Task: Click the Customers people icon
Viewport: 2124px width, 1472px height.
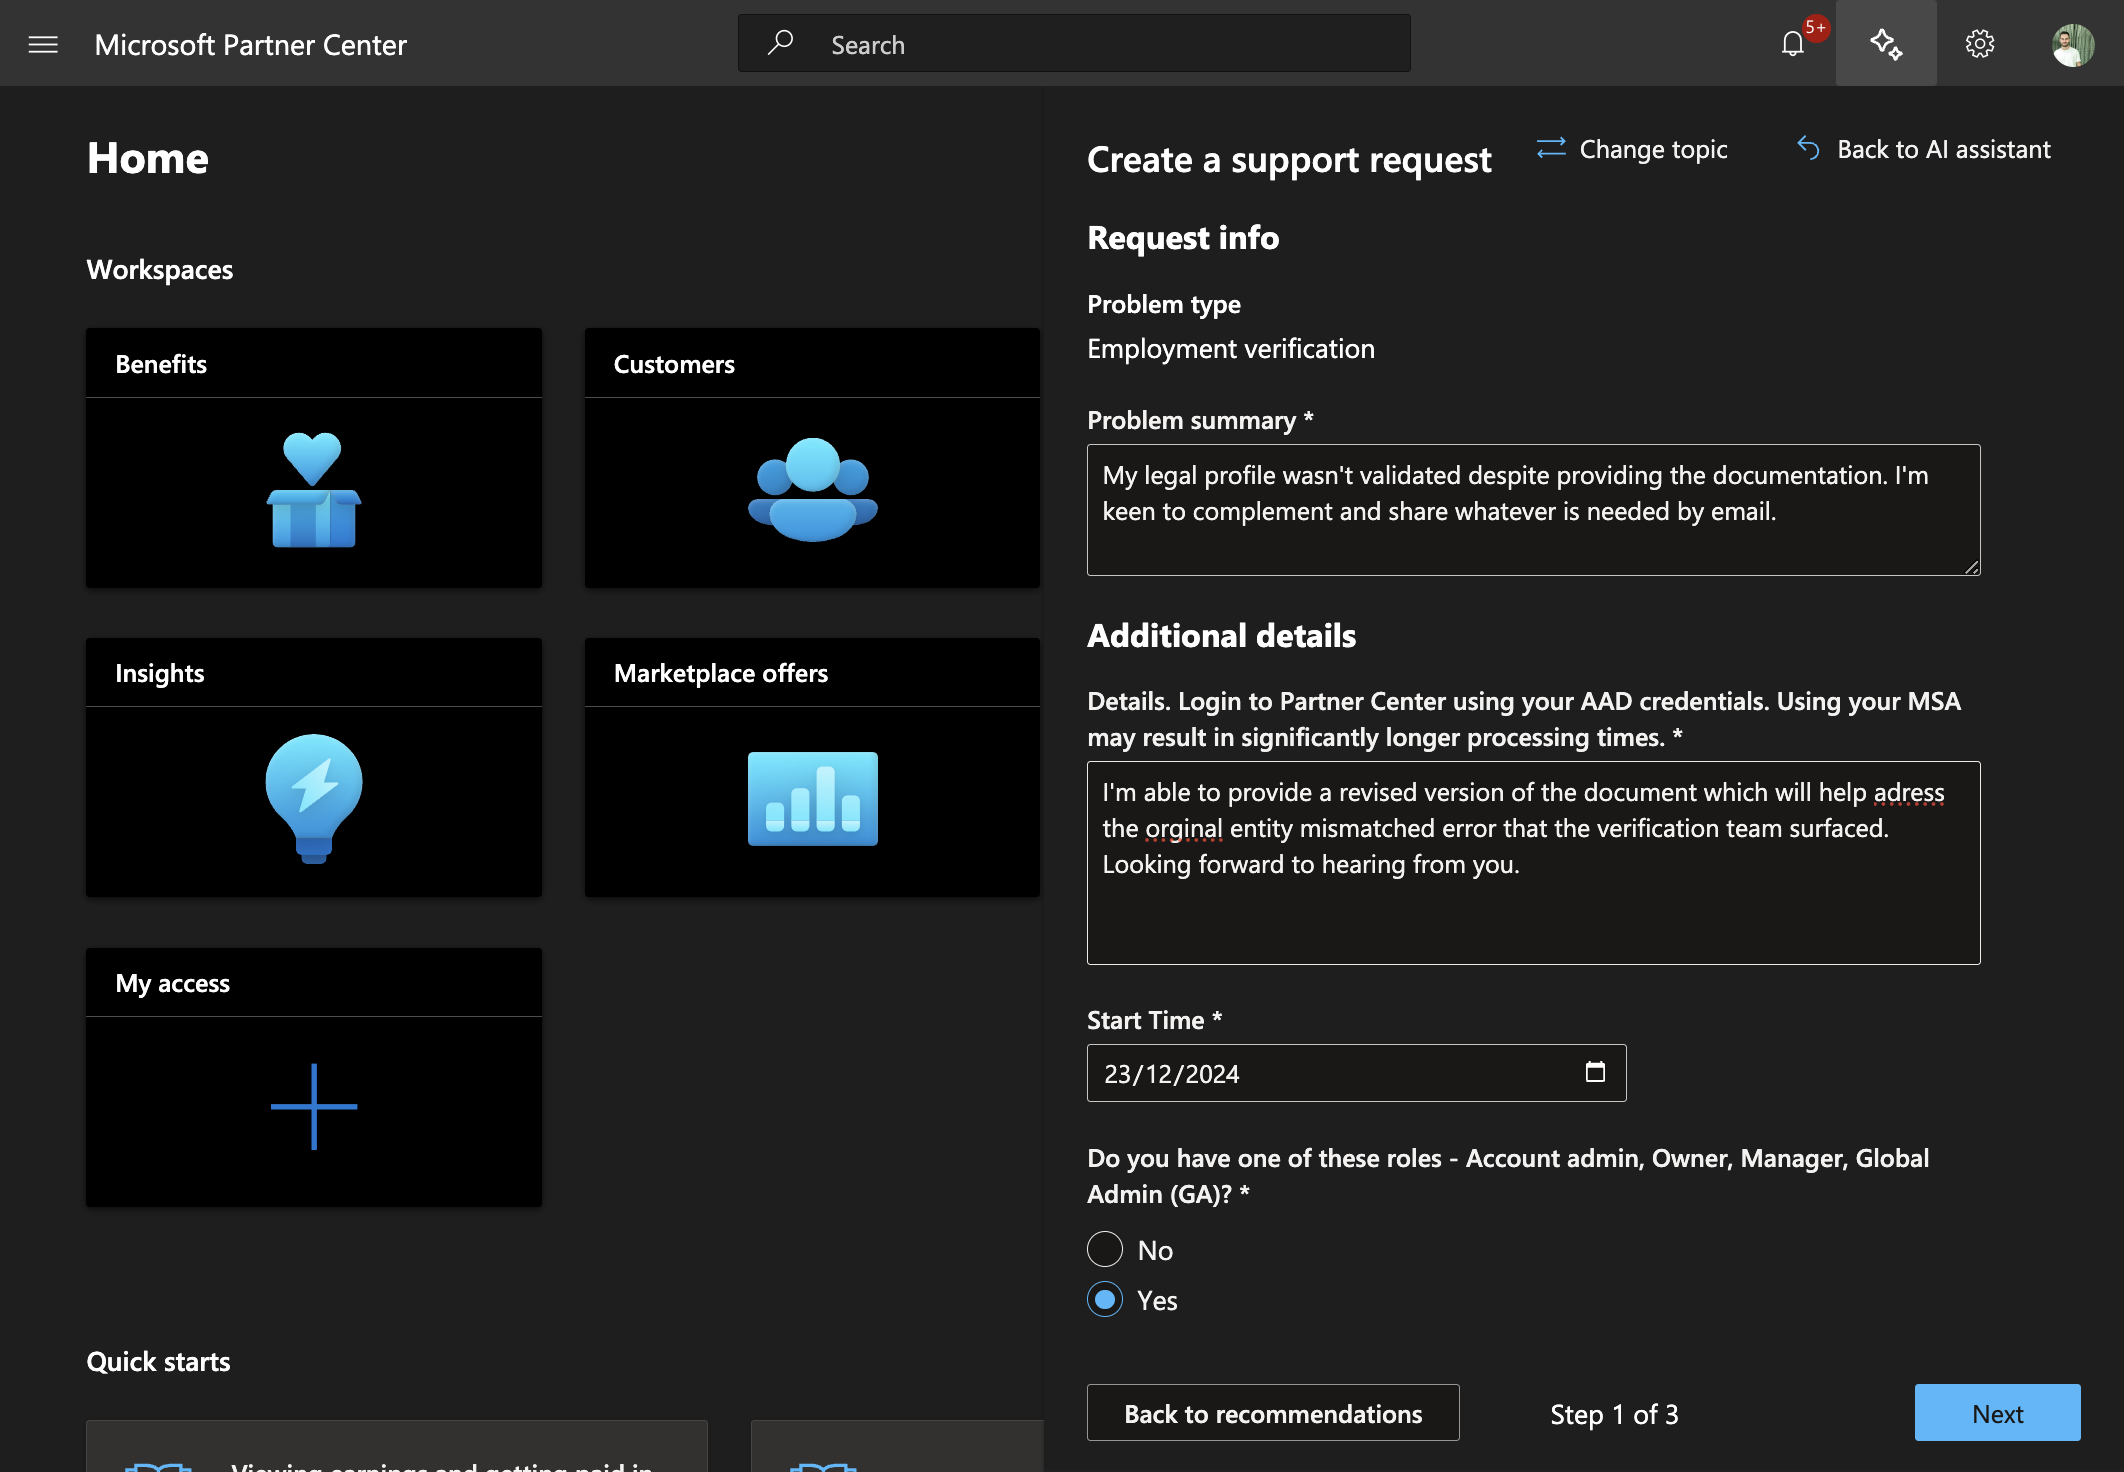Action: coord(813,490)
